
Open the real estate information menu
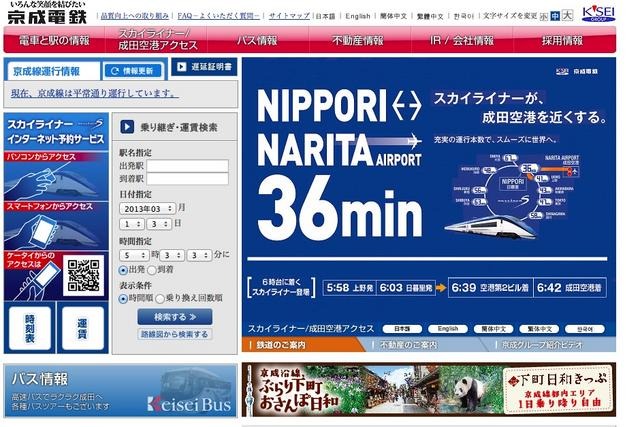tap(359, 40)
